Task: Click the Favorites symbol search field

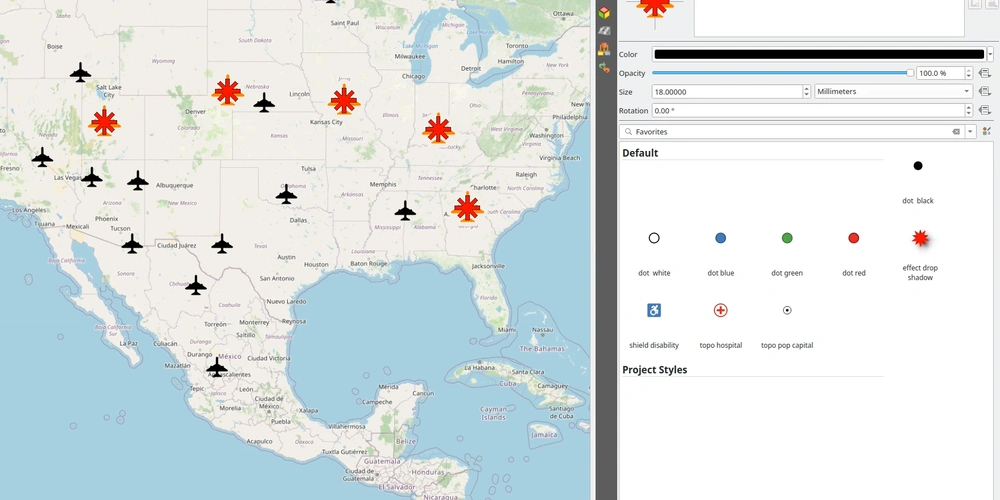Action: tap(791, 131)
